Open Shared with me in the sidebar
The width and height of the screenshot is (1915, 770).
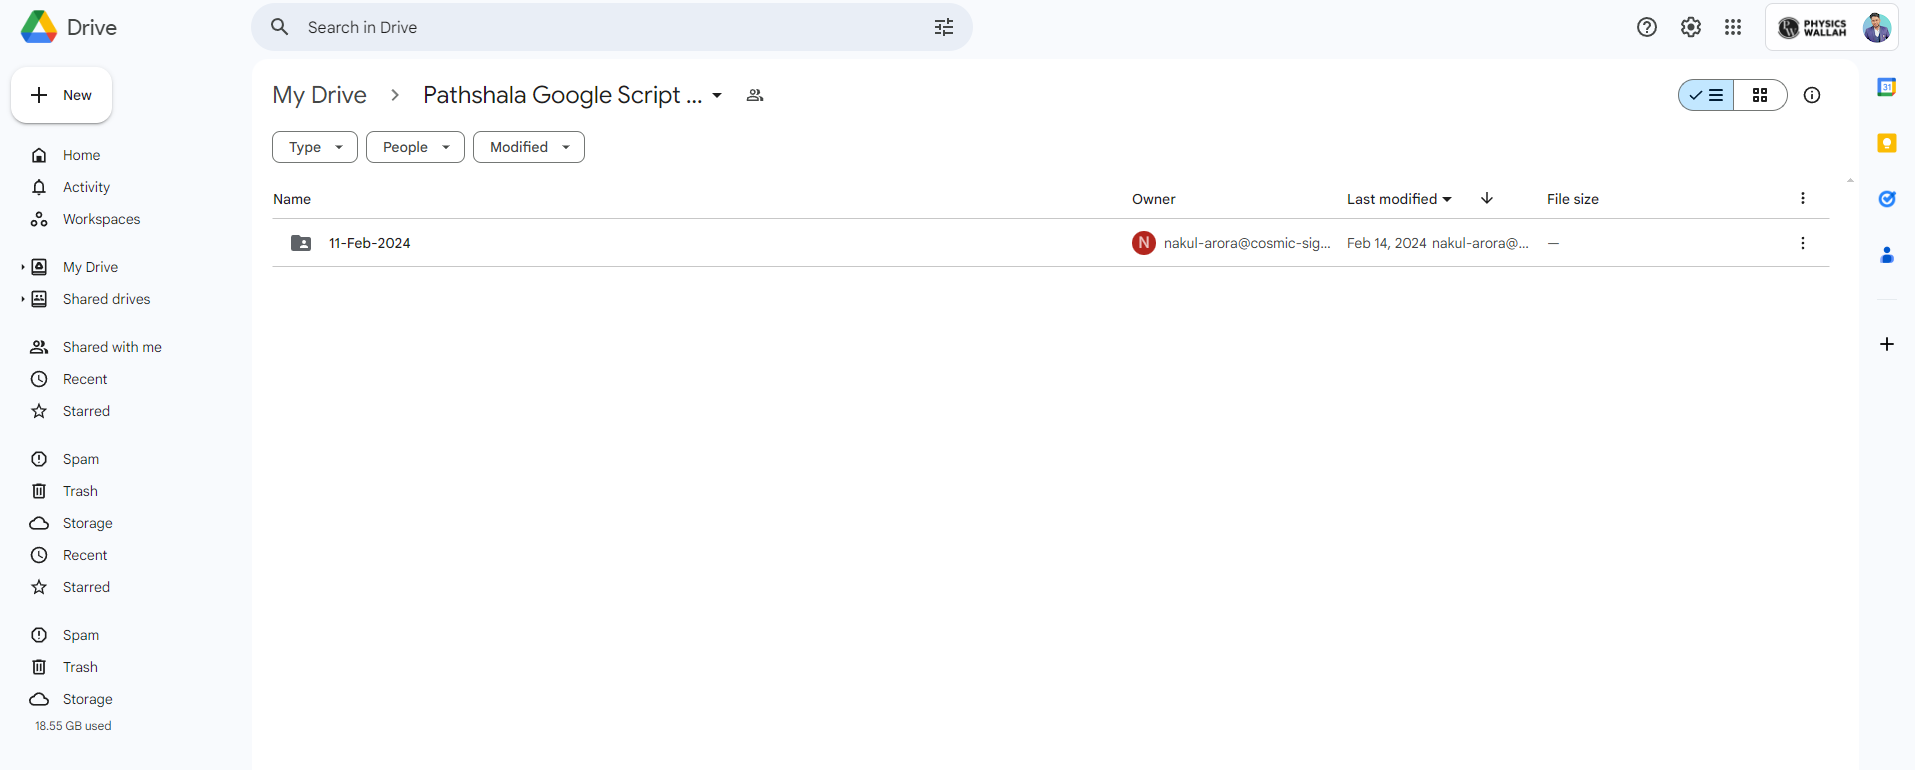112,347
